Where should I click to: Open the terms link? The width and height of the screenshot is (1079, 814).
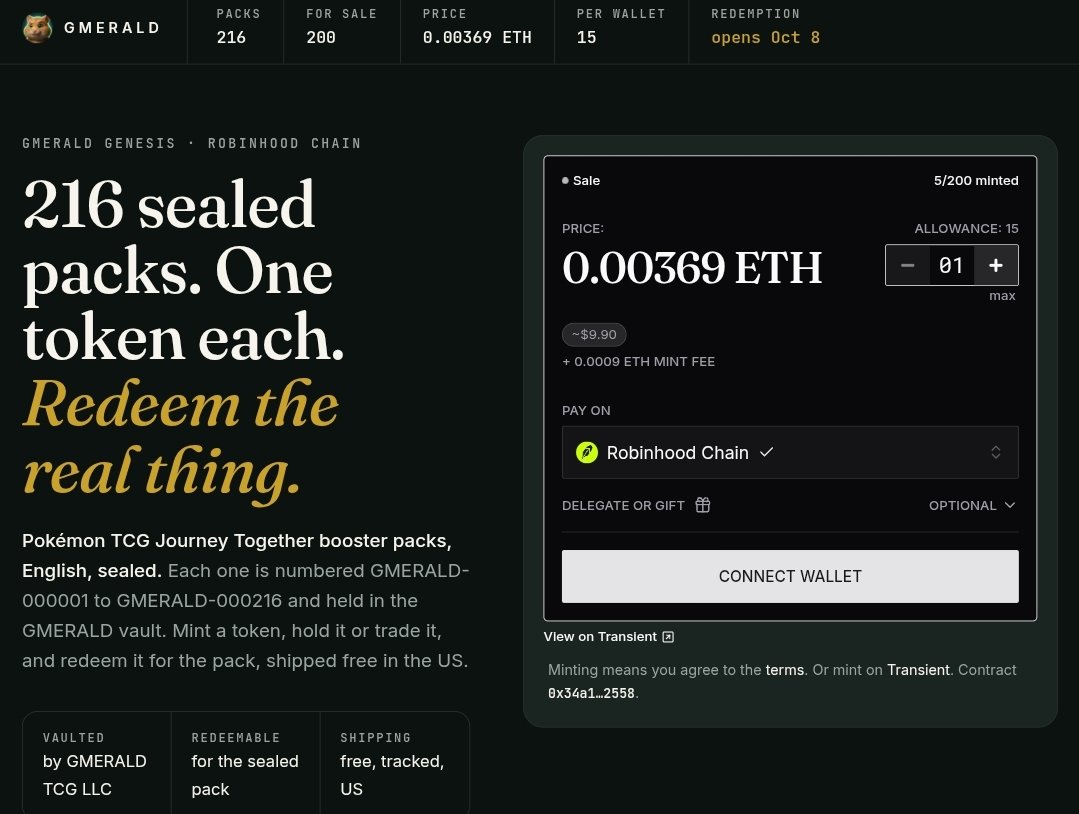tap(784, 670)
